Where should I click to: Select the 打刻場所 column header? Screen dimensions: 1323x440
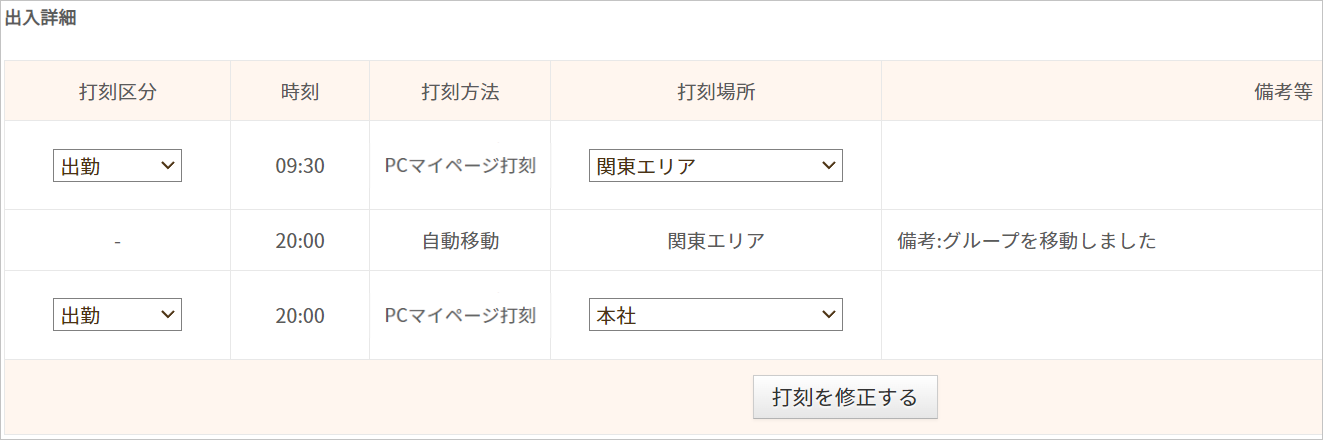click(716, 92)
